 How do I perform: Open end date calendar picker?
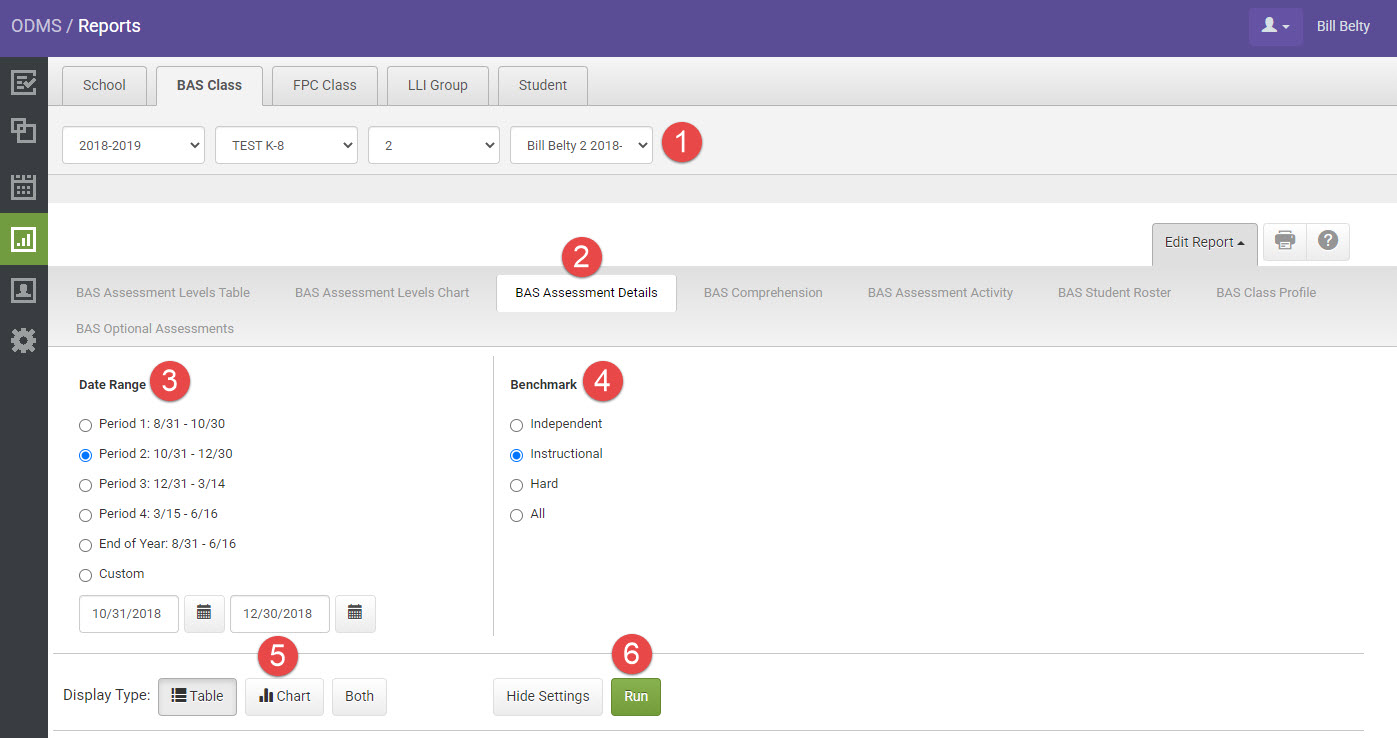355,613
